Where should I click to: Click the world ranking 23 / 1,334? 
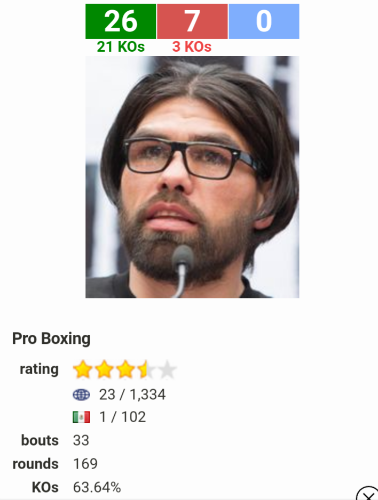click(x=132, y=395)
